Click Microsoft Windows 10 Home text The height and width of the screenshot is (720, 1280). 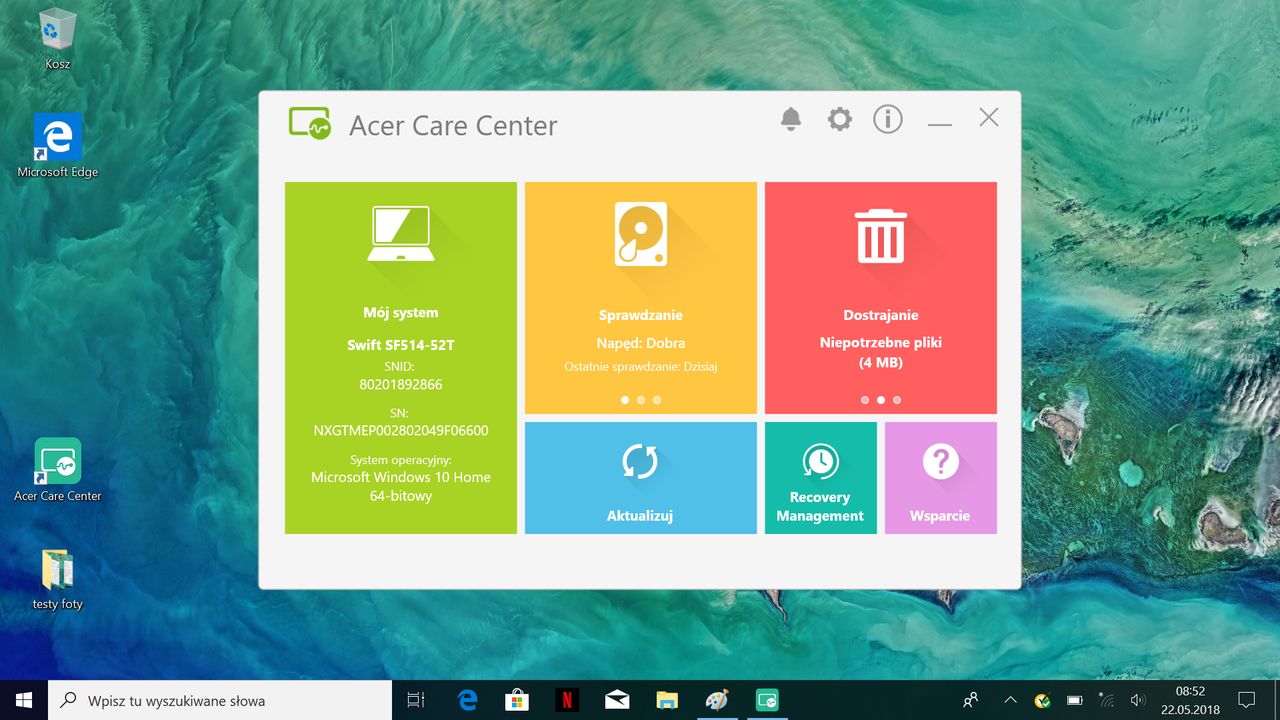(401, 477)
